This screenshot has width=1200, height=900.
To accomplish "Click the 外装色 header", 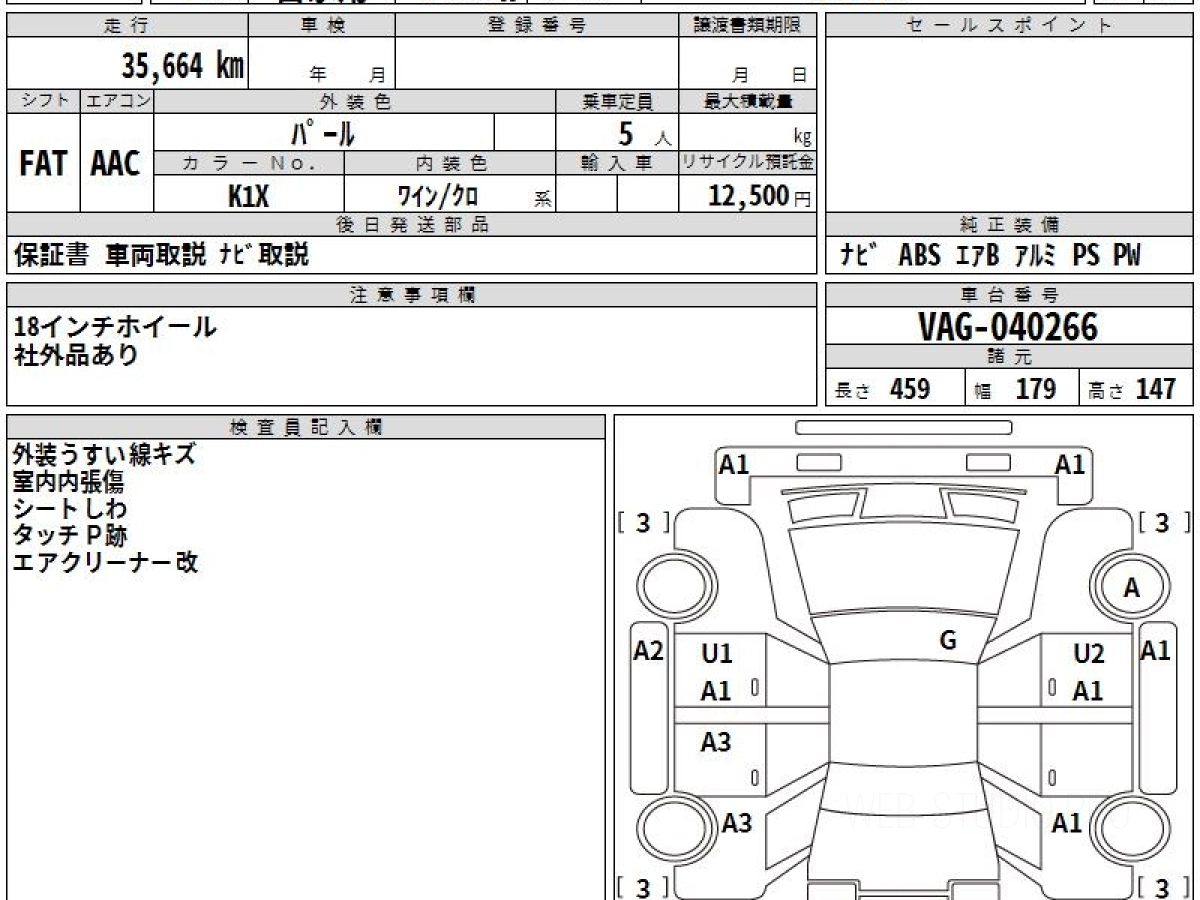I will point(355,101).
